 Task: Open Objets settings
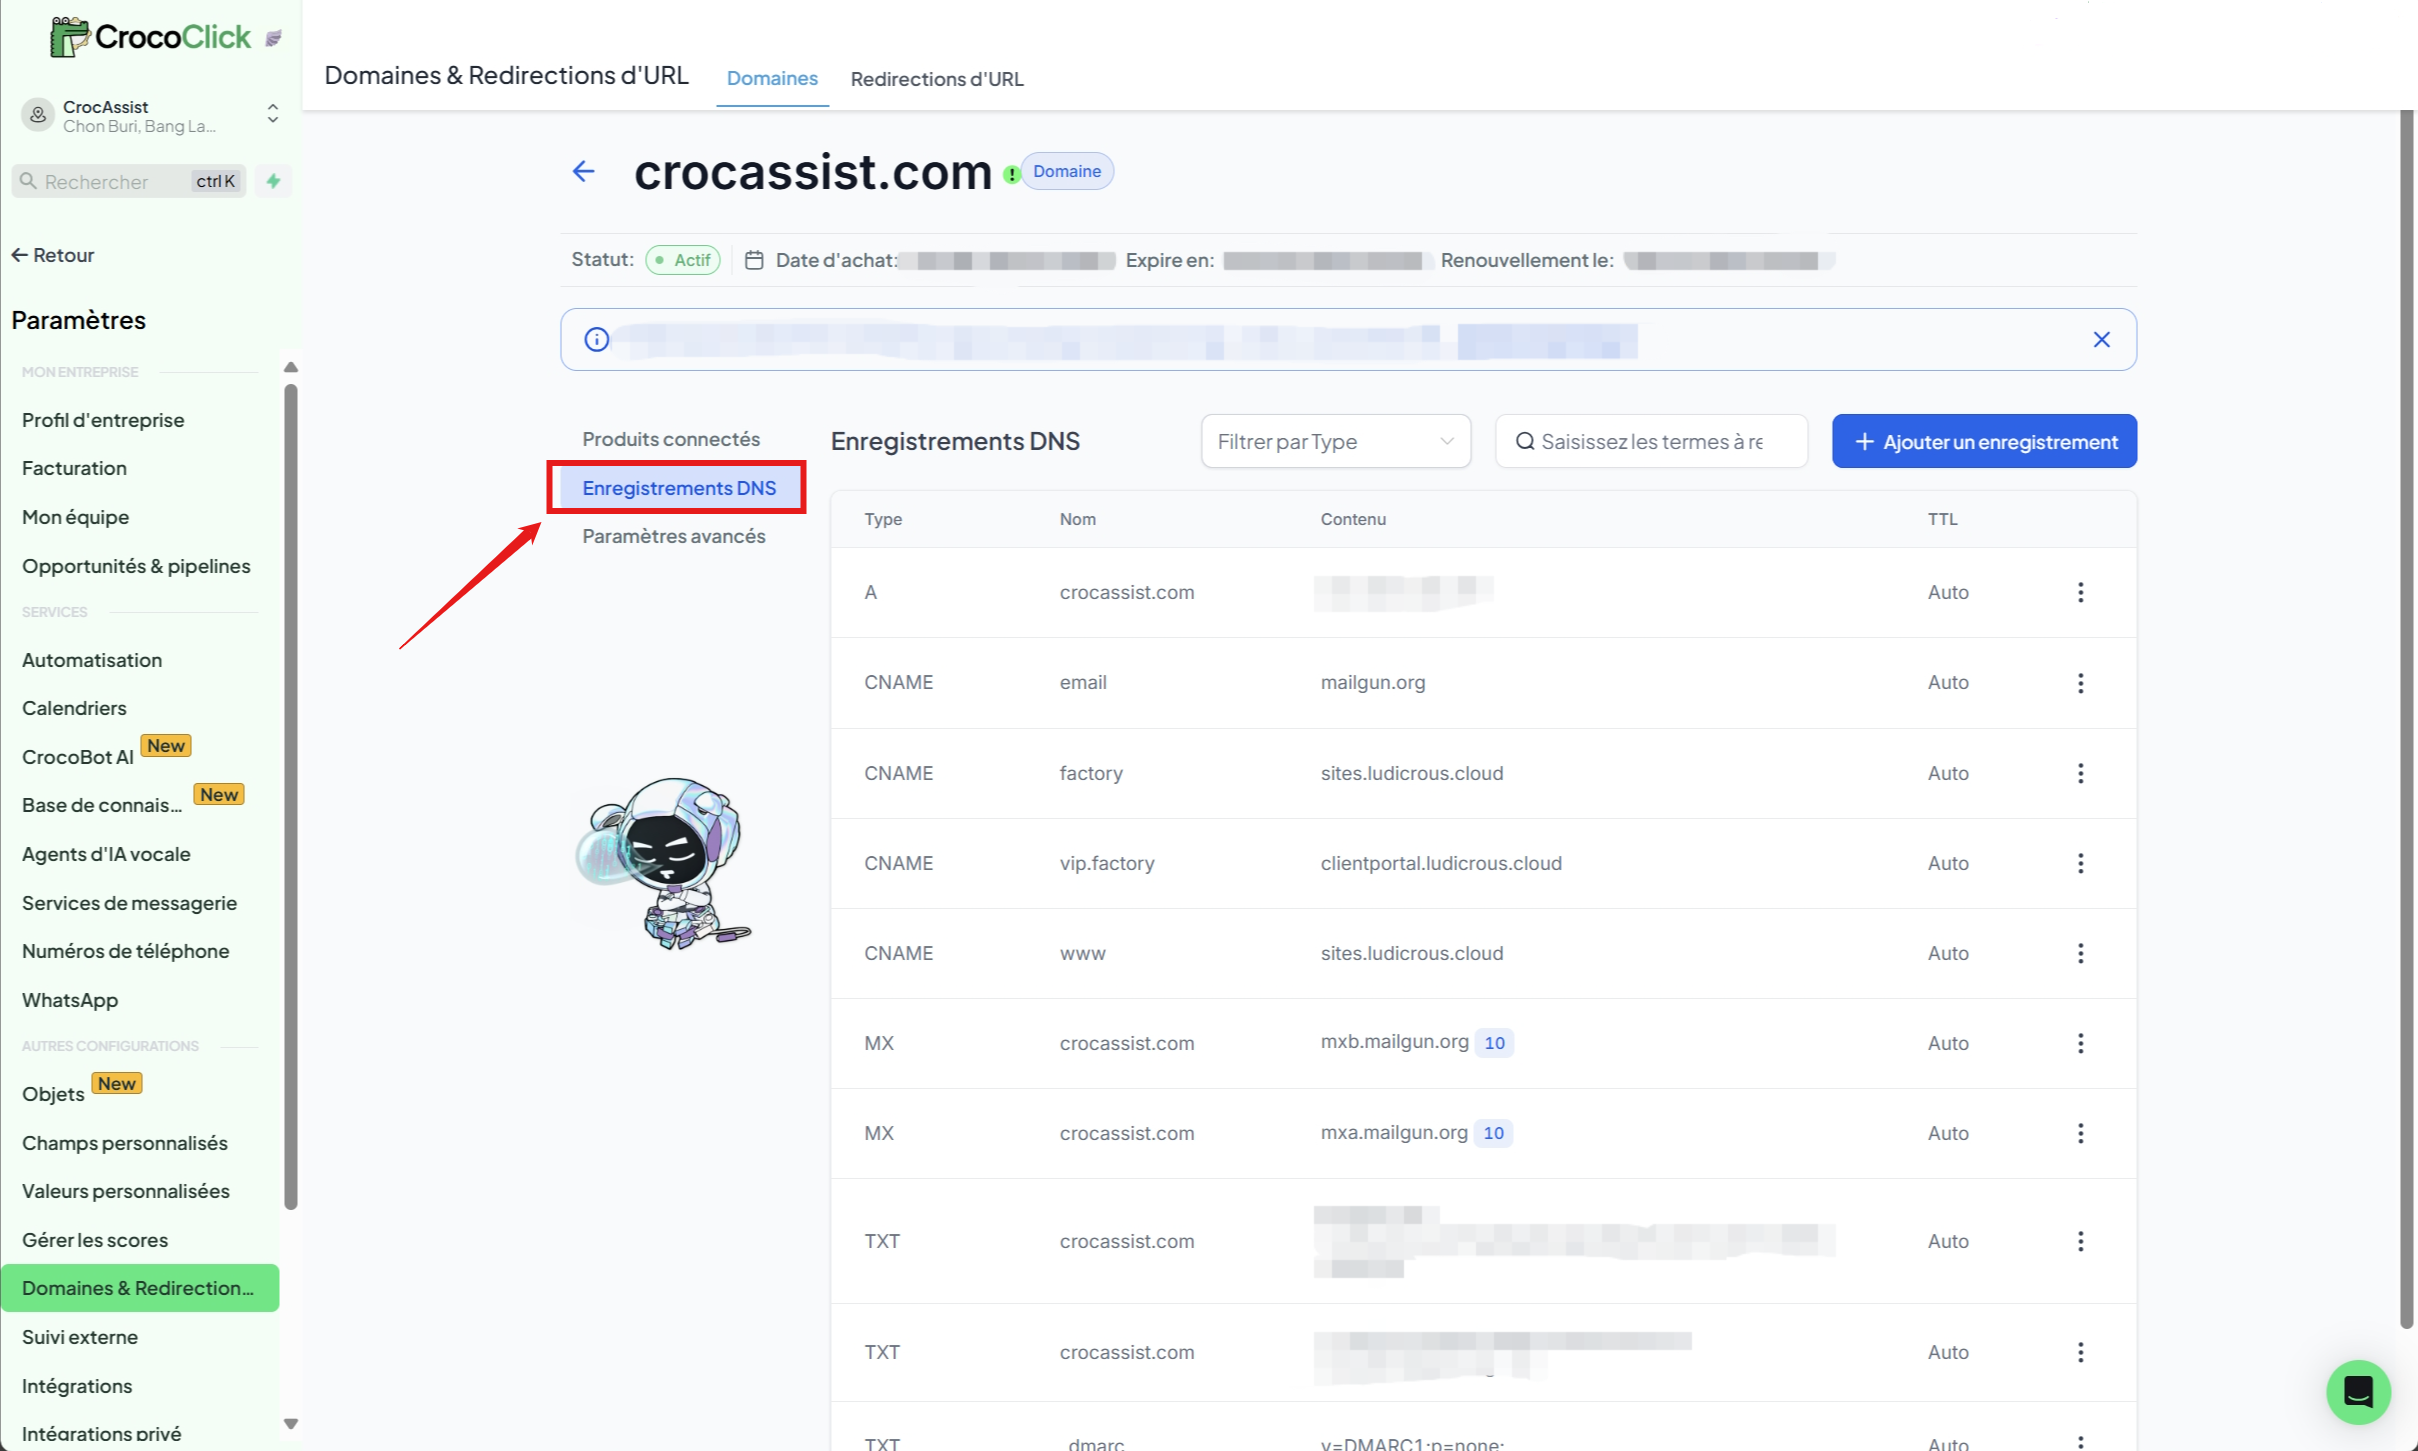[53, 1094]
